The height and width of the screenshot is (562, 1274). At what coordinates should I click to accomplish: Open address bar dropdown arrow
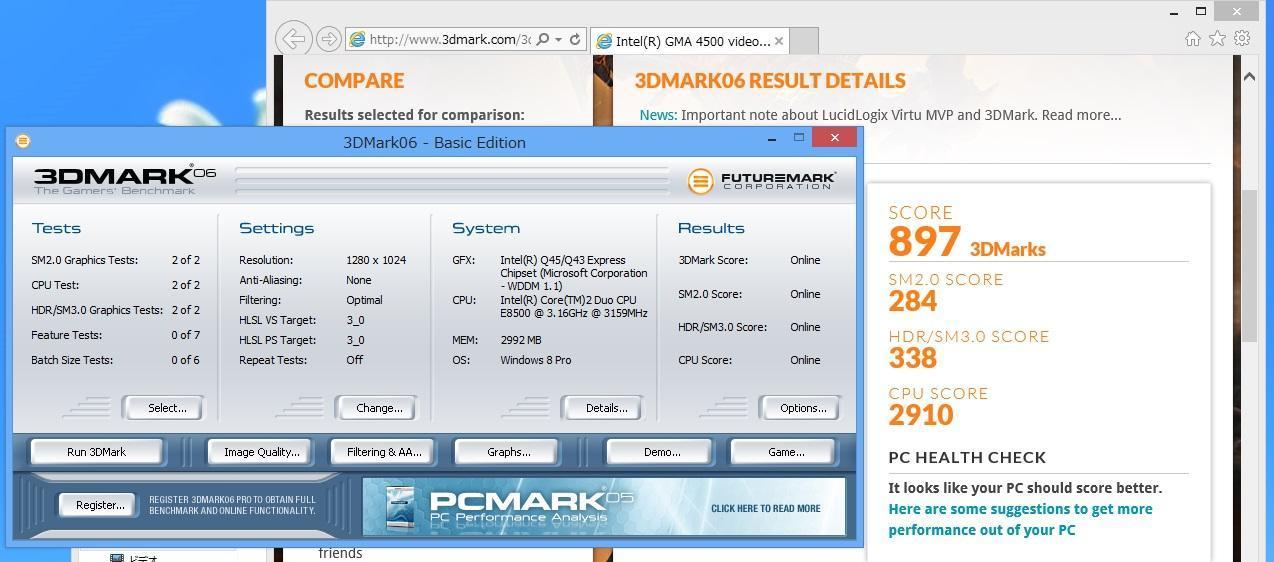click(x=558, y=40)
